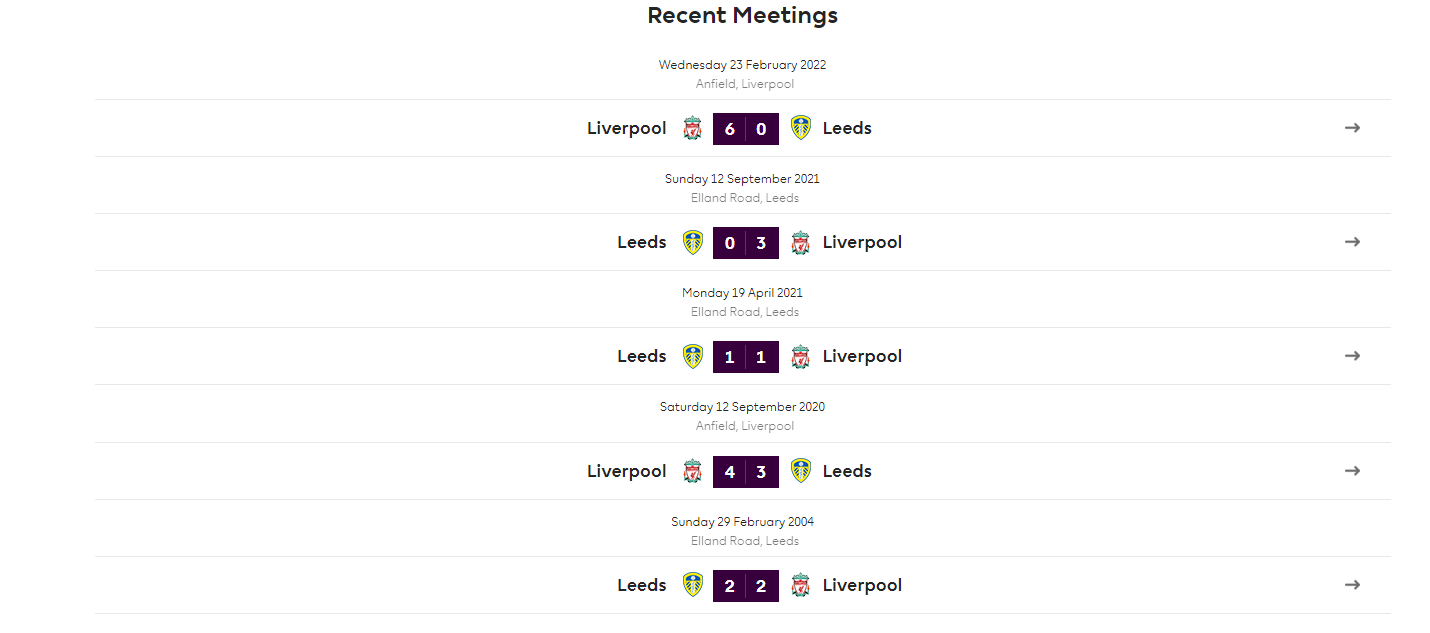This screenshot has height=633, width=1430.
Task: Click Liverpool crest in 6-0 match row
Action: [x=692, y=128]
